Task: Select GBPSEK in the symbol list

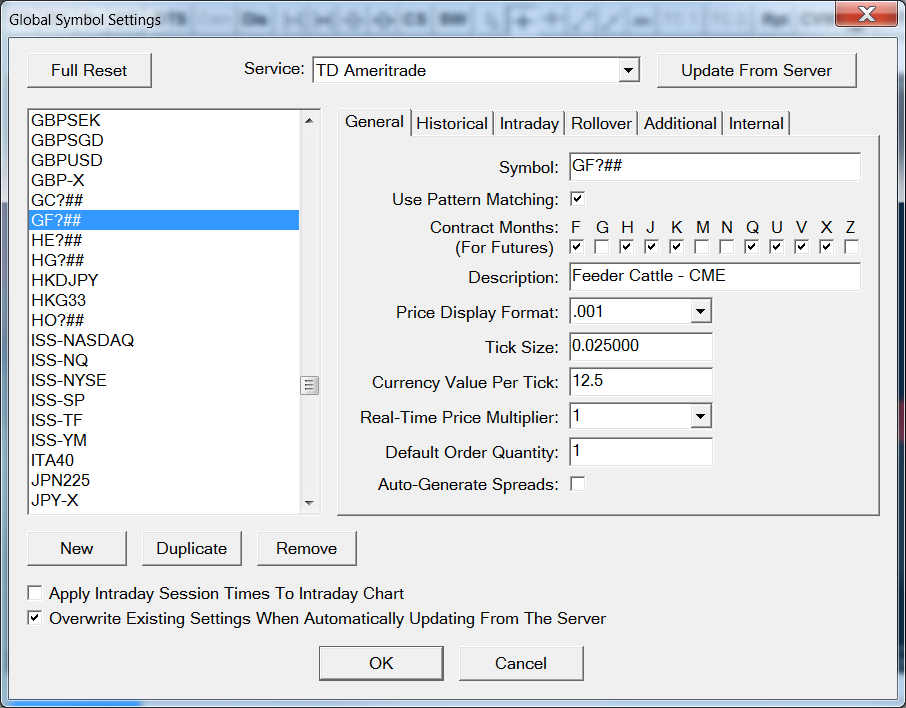Action: coord(164,120)
